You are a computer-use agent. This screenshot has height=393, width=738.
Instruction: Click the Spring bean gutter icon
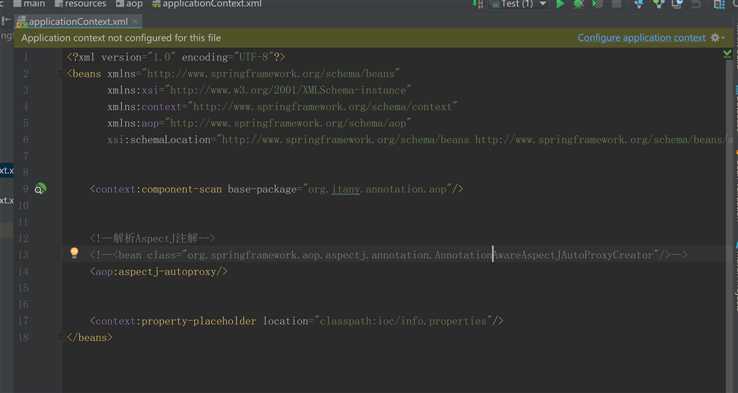pyautogui.click(x=40, y=189)
